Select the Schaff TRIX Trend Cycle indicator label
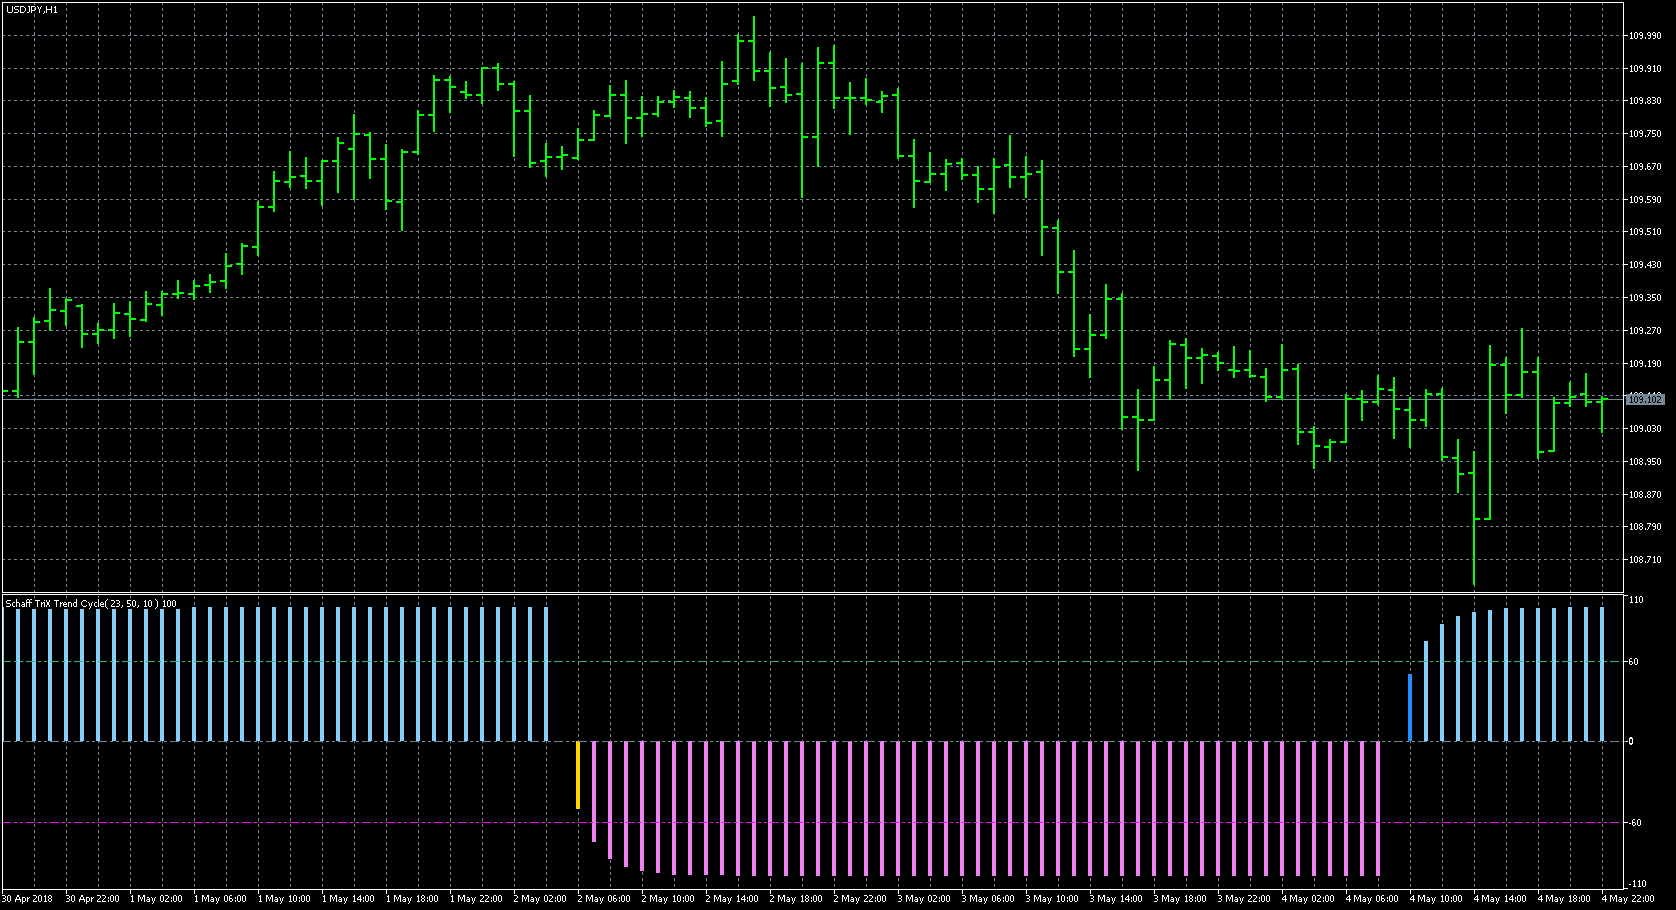 (x=91, y=604)
